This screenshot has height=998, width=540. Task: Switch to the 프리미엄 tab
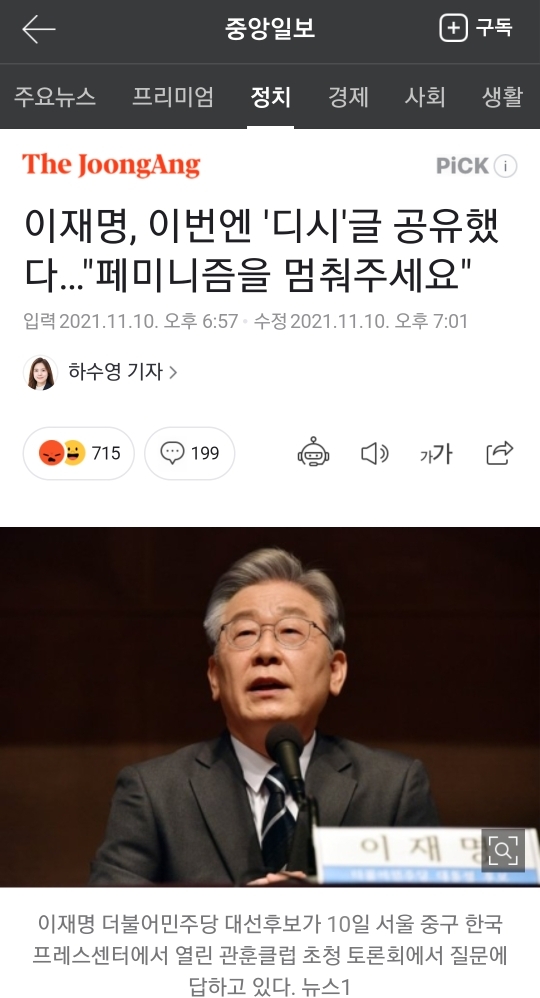pos(173,97)
